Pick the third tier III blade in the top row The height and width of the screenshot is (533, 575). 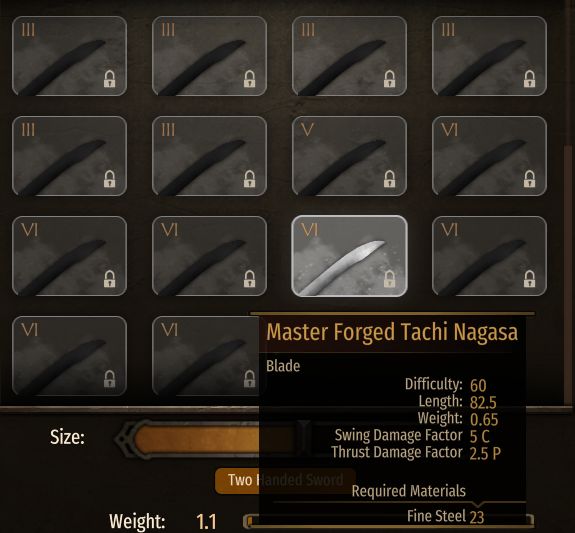(x=349, y=56)
